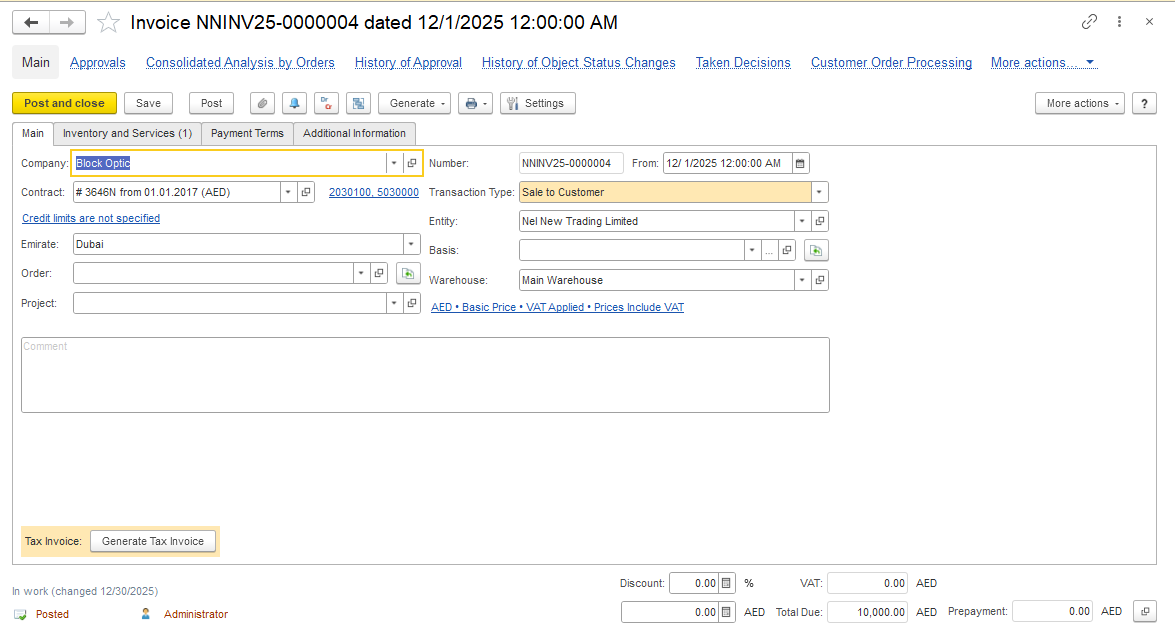This screenshot has height=634, width=1175.
Task: Open Settings with tools icon
Action: click(537, 103)
